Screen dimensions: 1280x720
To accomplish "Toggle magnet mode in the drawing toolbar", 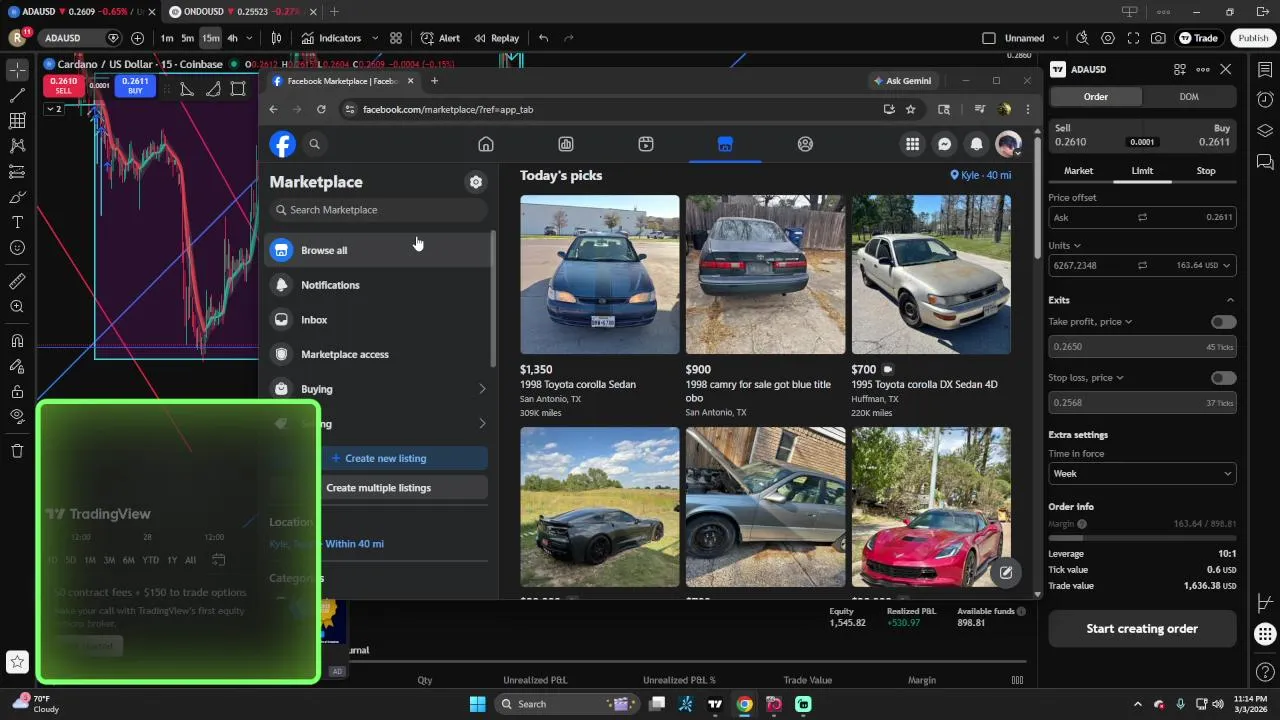I will (x=17, y=341).
